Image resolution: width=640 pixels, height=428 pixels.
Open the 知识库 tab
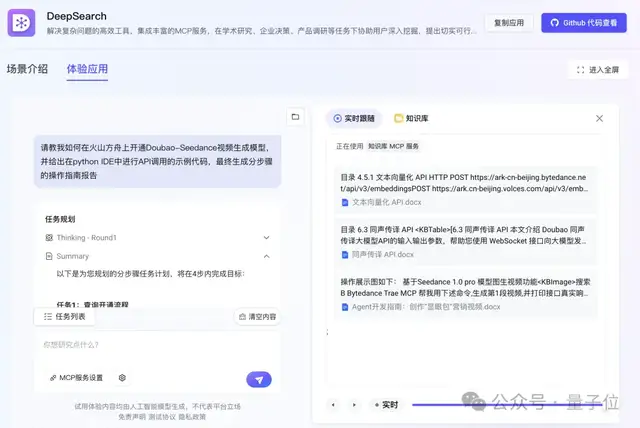411,118
